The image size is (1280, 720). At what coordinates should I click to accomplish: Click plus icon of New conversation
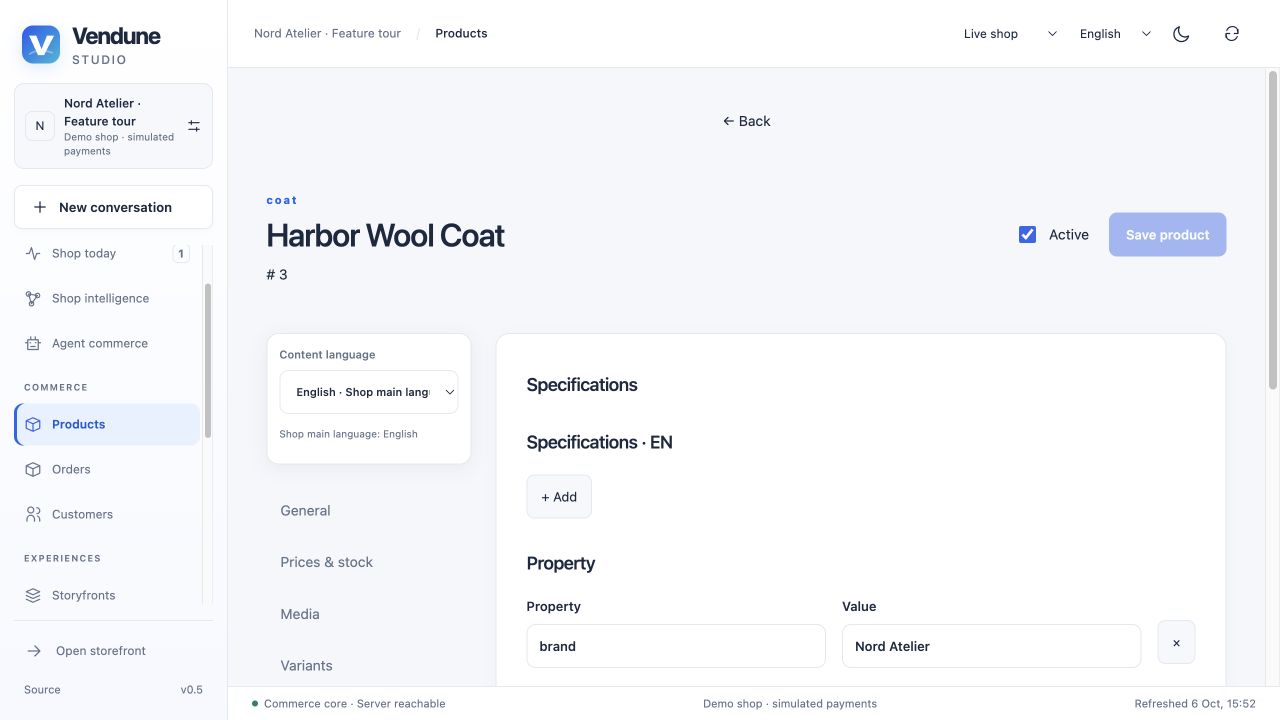(x=40, y=207)
